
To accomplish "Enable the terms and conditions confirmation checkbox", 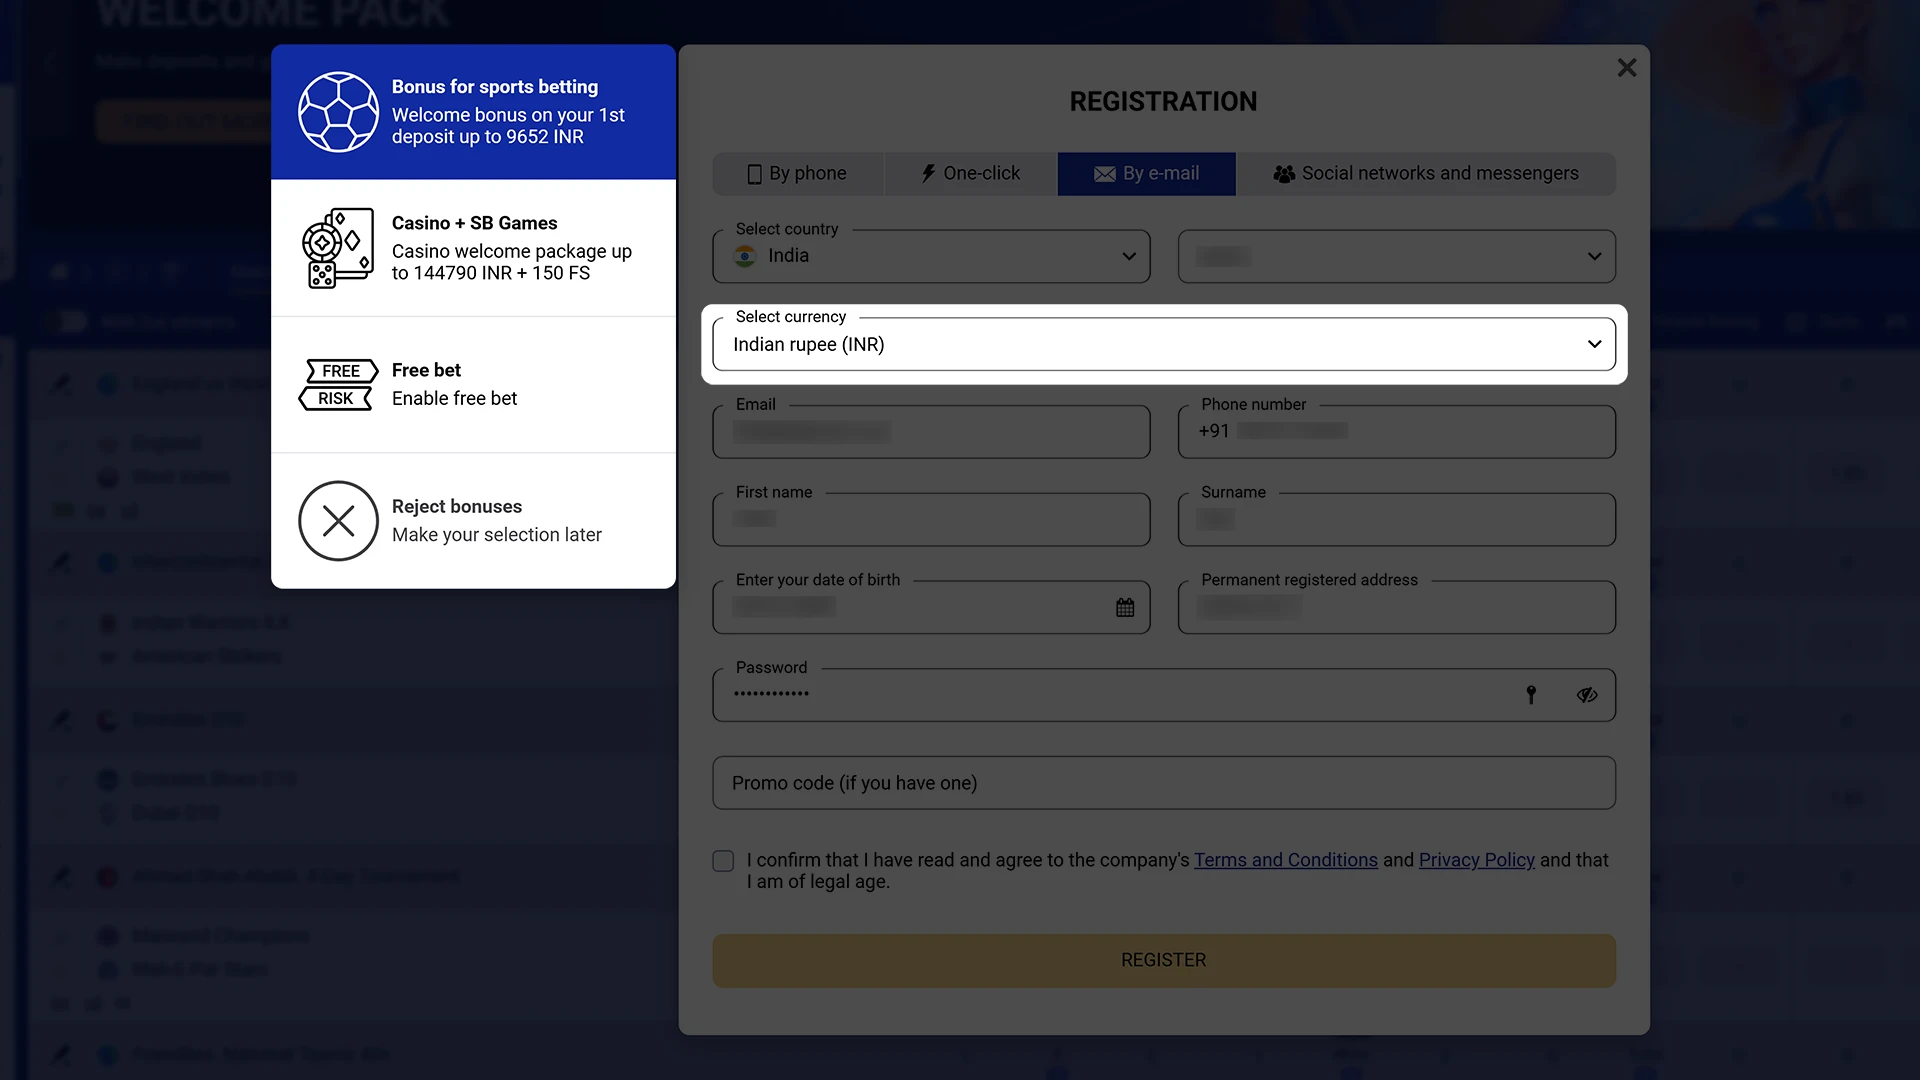I will tap(722, 861).
